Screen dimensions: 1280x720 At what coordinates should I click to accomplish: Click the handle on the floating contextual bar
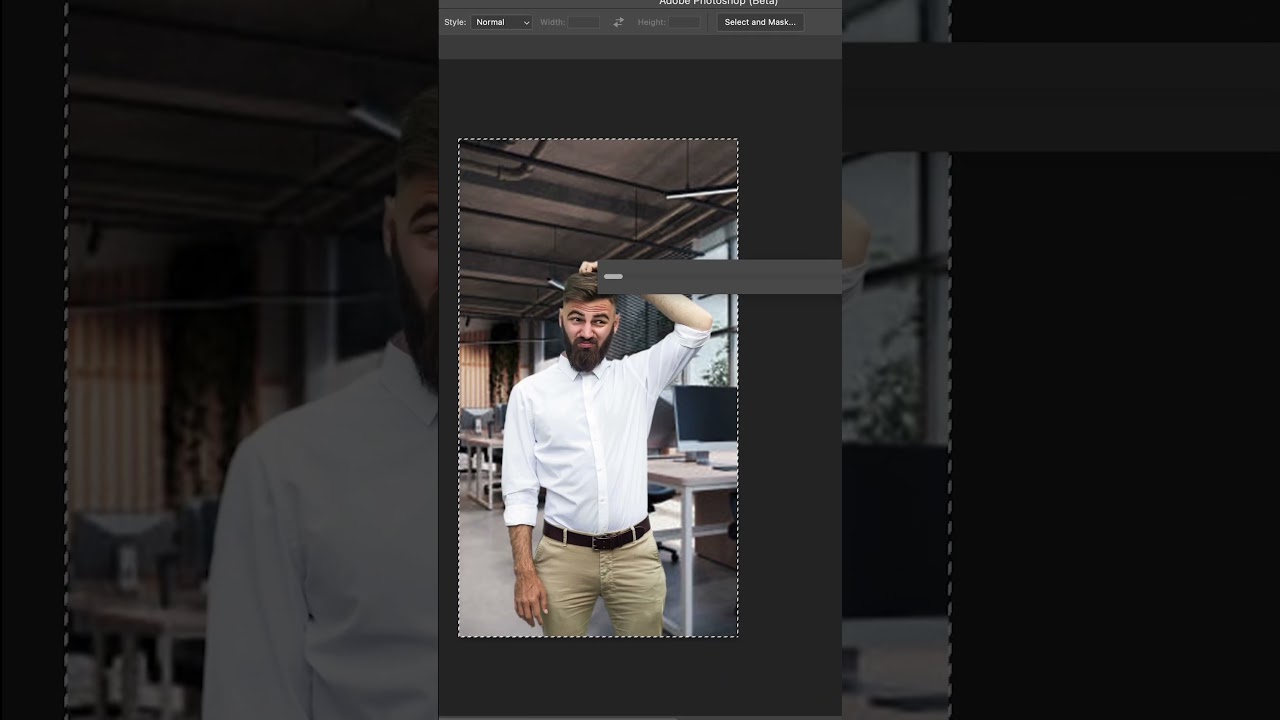point(613,277)
